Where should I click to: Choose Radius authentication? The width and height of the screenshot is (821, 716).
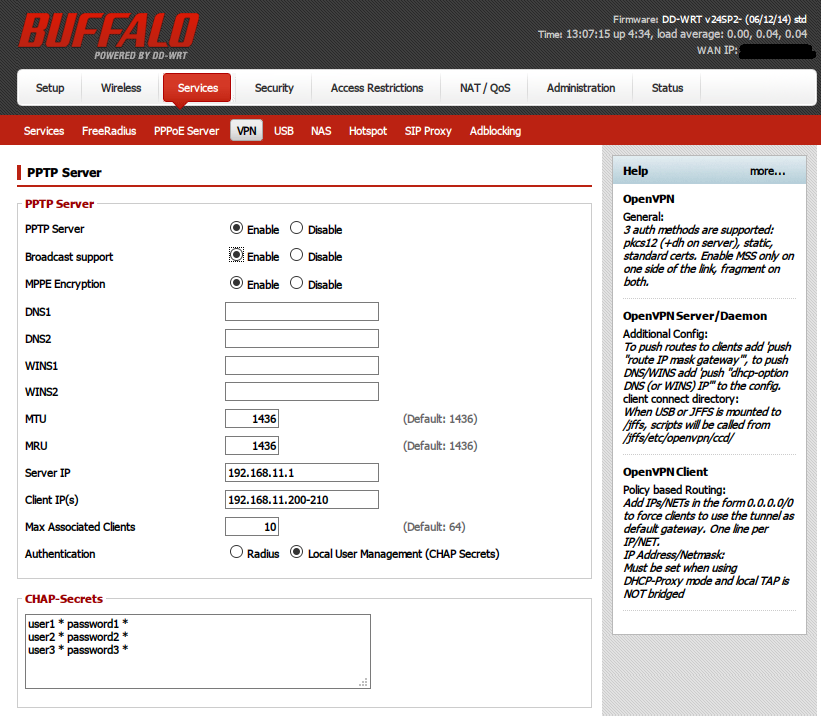(237, 552)
